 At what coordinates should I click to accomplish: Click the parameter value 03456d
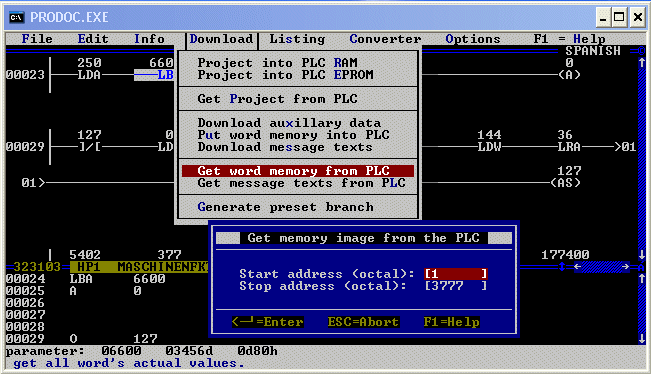coord(189,351)
